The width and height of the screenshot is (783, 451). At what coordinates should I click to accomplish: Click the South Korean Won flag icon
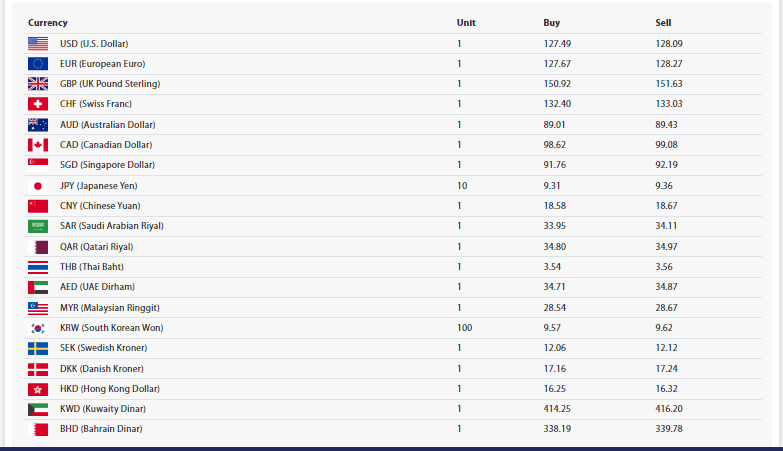[x=38, y=328]
